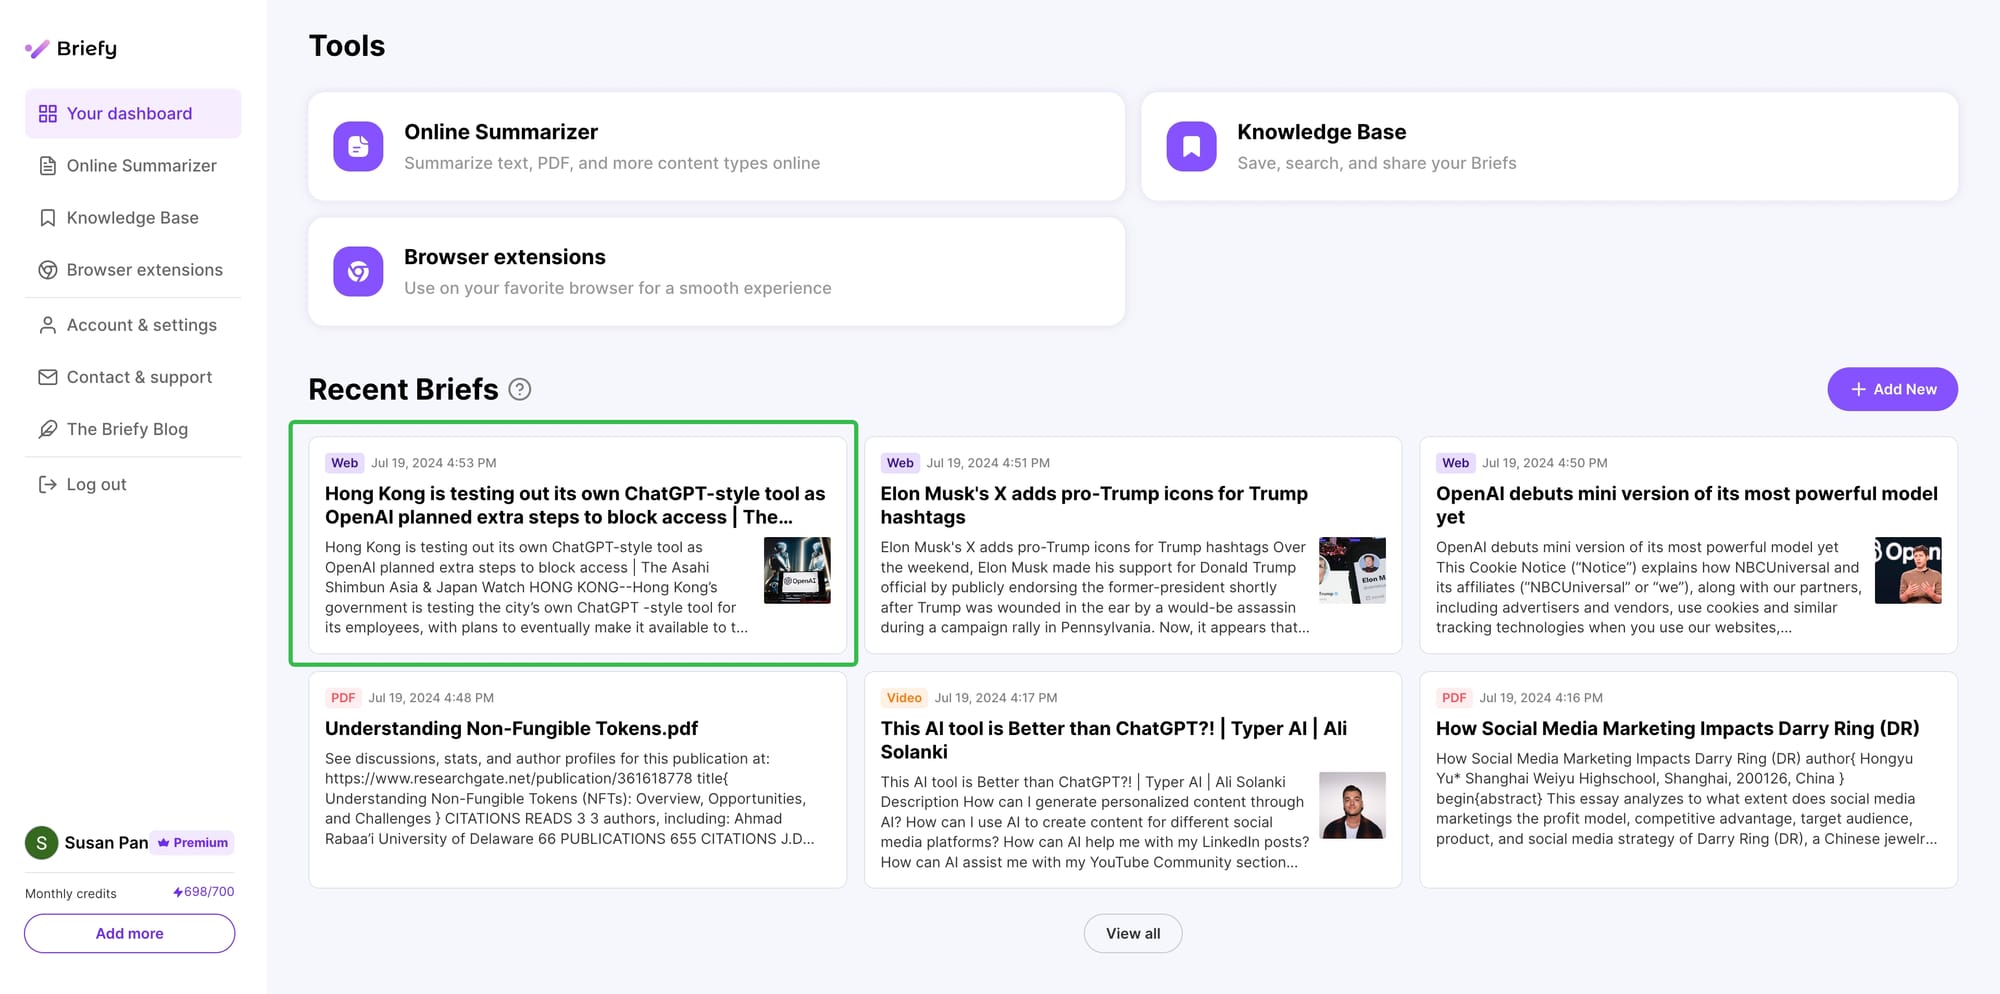Open Your dashboard in the sidebar

[133, 114]
